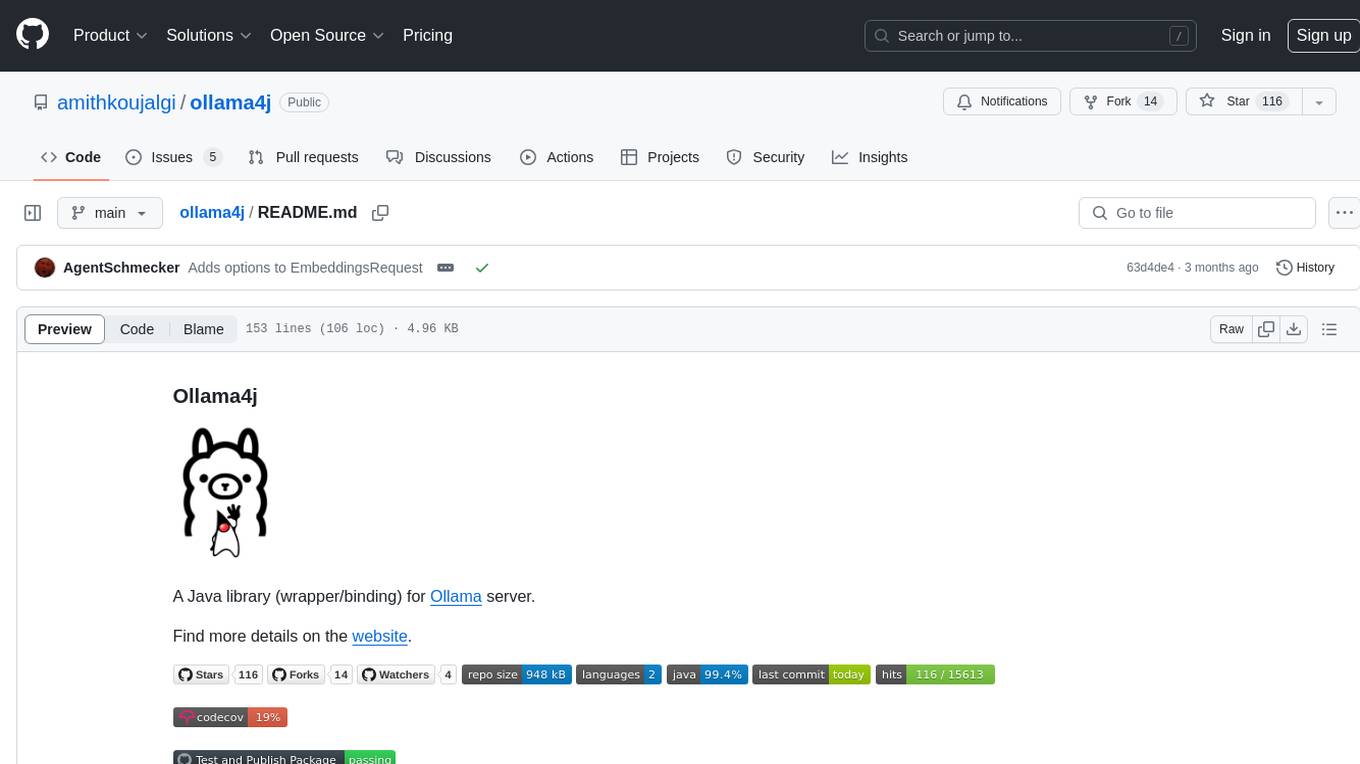
Task: Select the Code view toggle
Action: point(137,329)
